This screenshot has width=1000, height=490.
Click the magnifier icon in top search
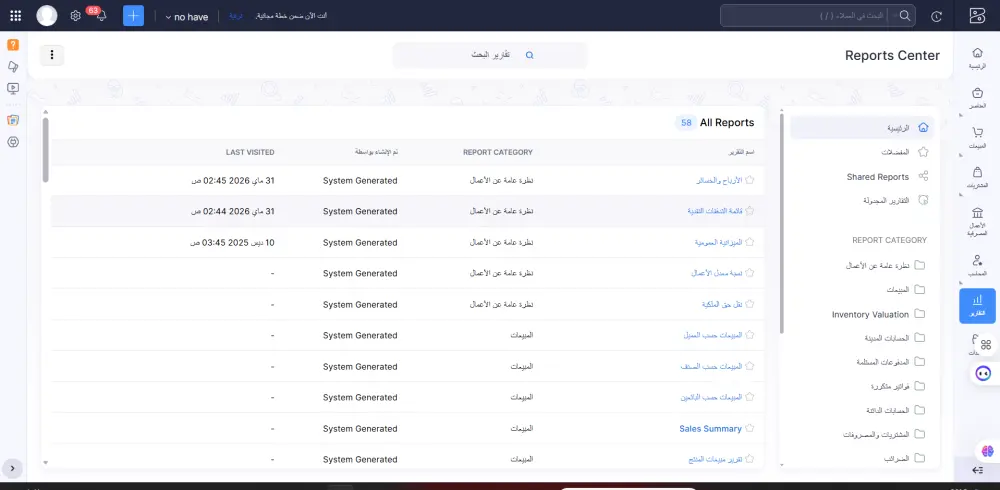click(x=904, y=16)
